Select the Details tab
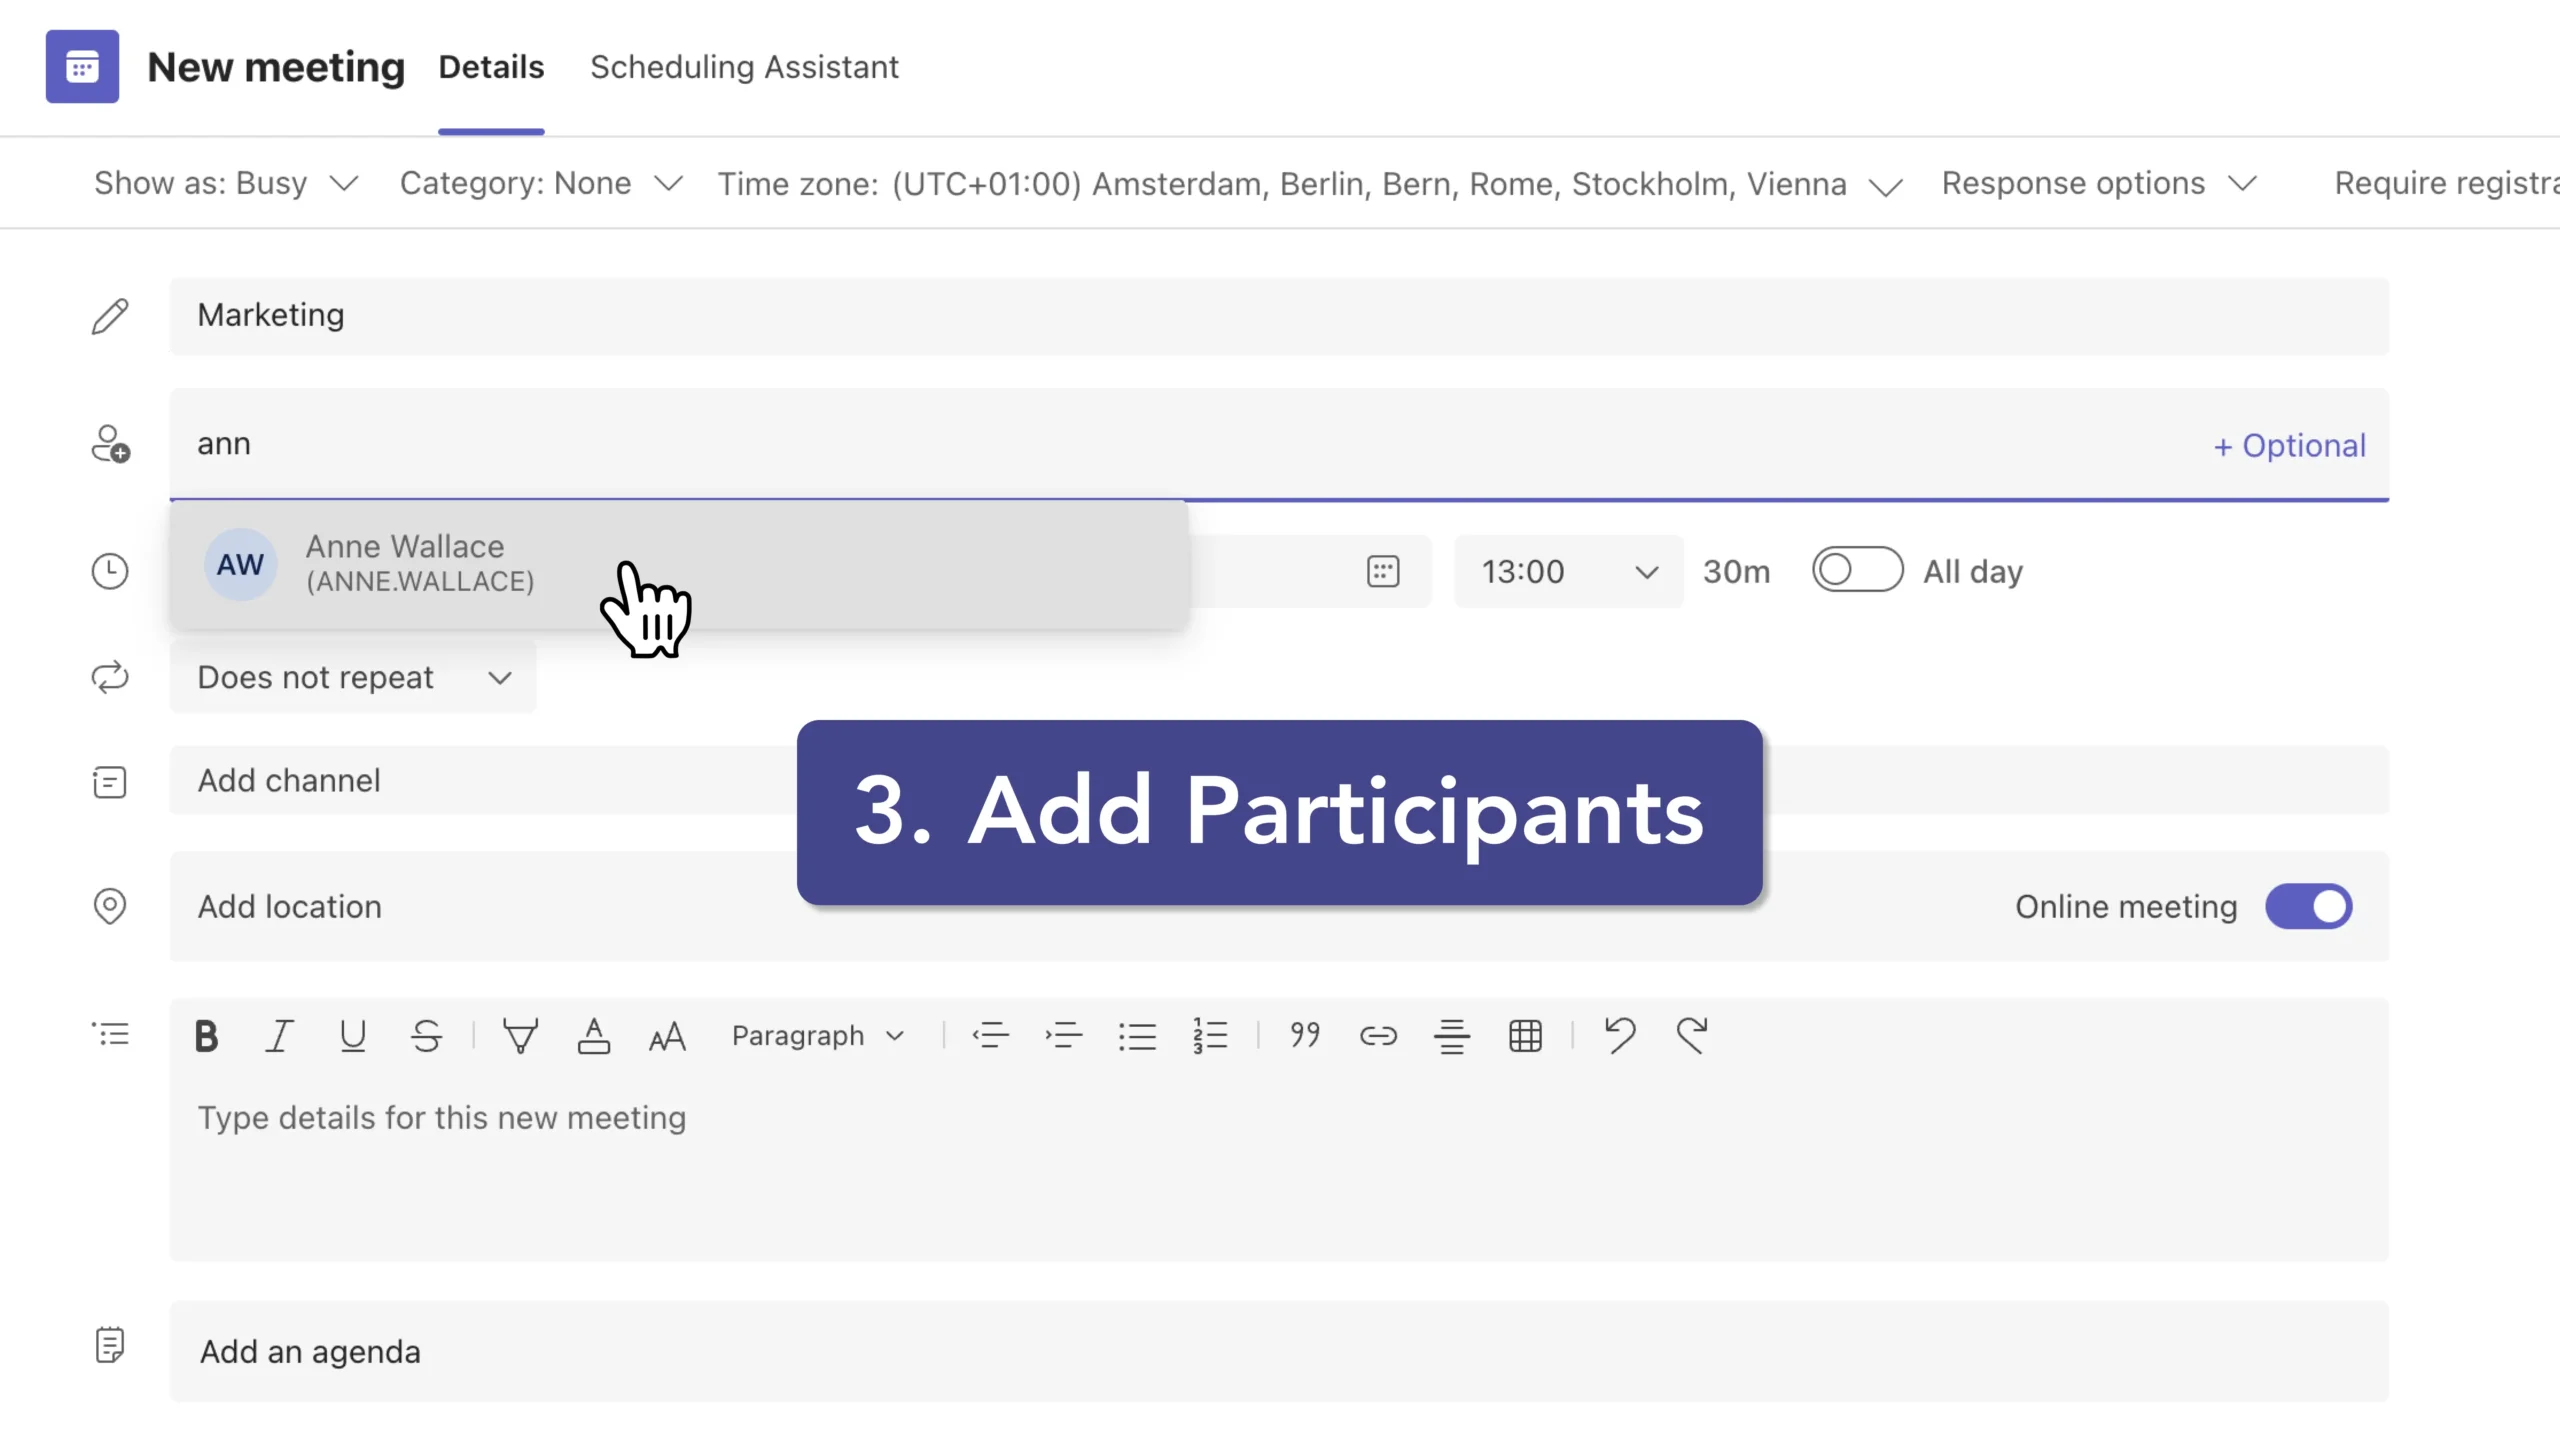This screenshot has height=1440, width=2560. tap(491, 67)
